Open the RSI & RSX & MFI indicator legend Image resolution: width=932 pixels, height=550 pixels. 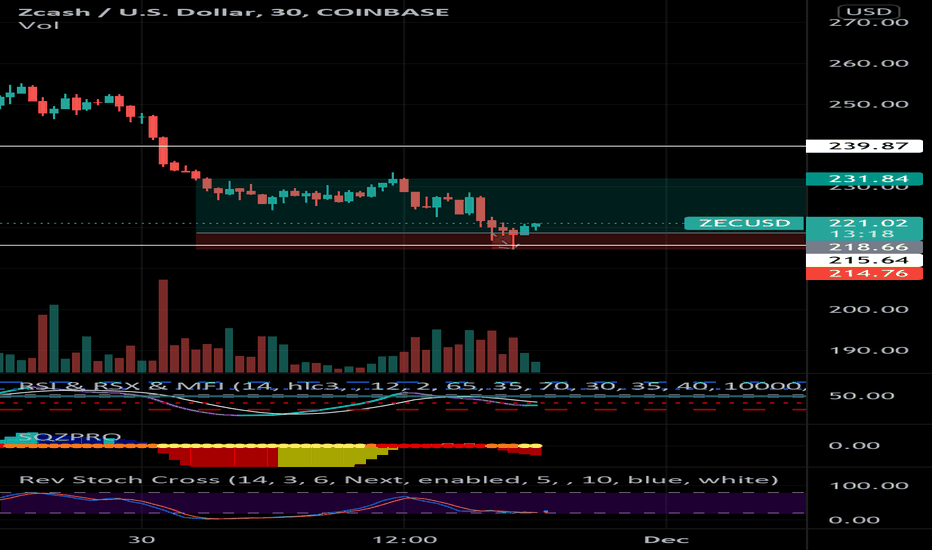(x=400, y=386)
